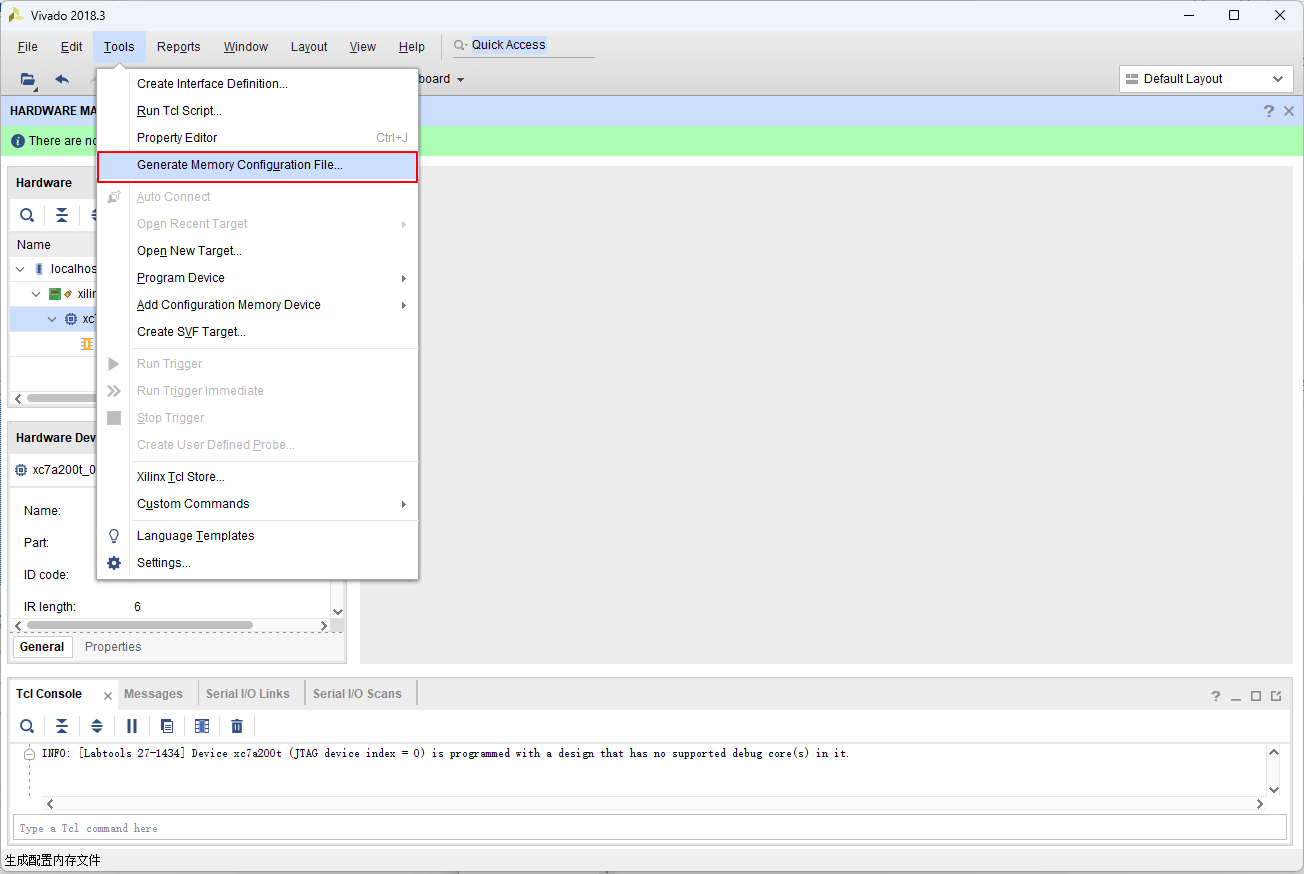Viewport: 1304px width, 874px height.
Task: Toggle column selection mode icon in Tcl Console
Action: 202,726
